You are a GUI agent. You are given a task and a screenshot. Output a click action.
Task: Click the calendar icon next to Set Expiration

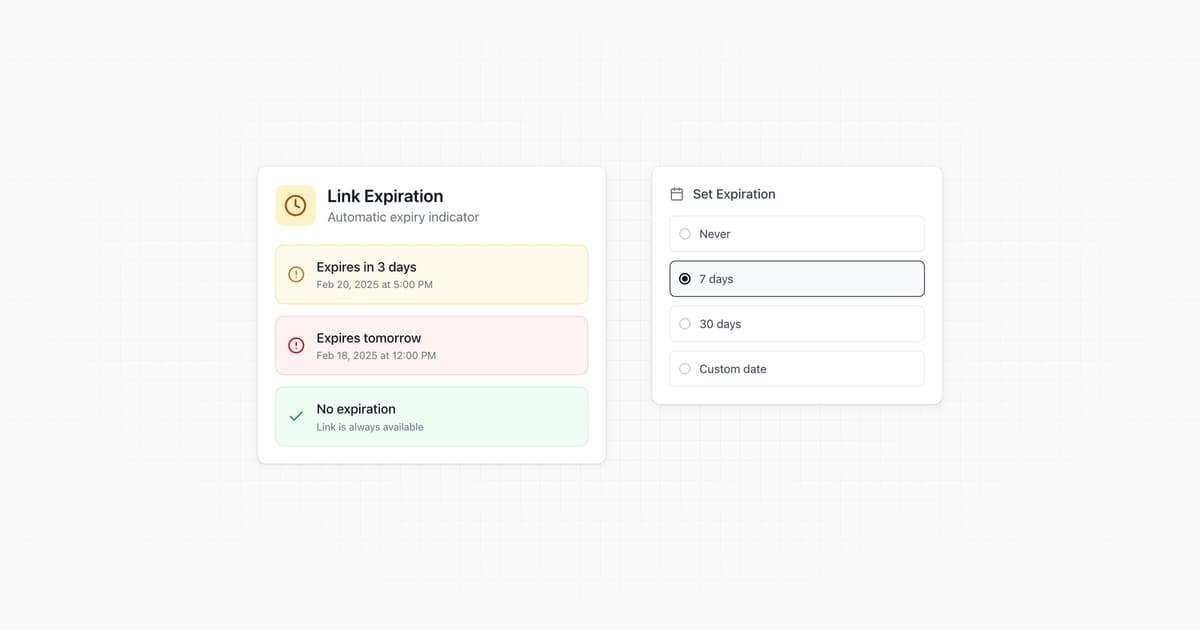[677, 194]
